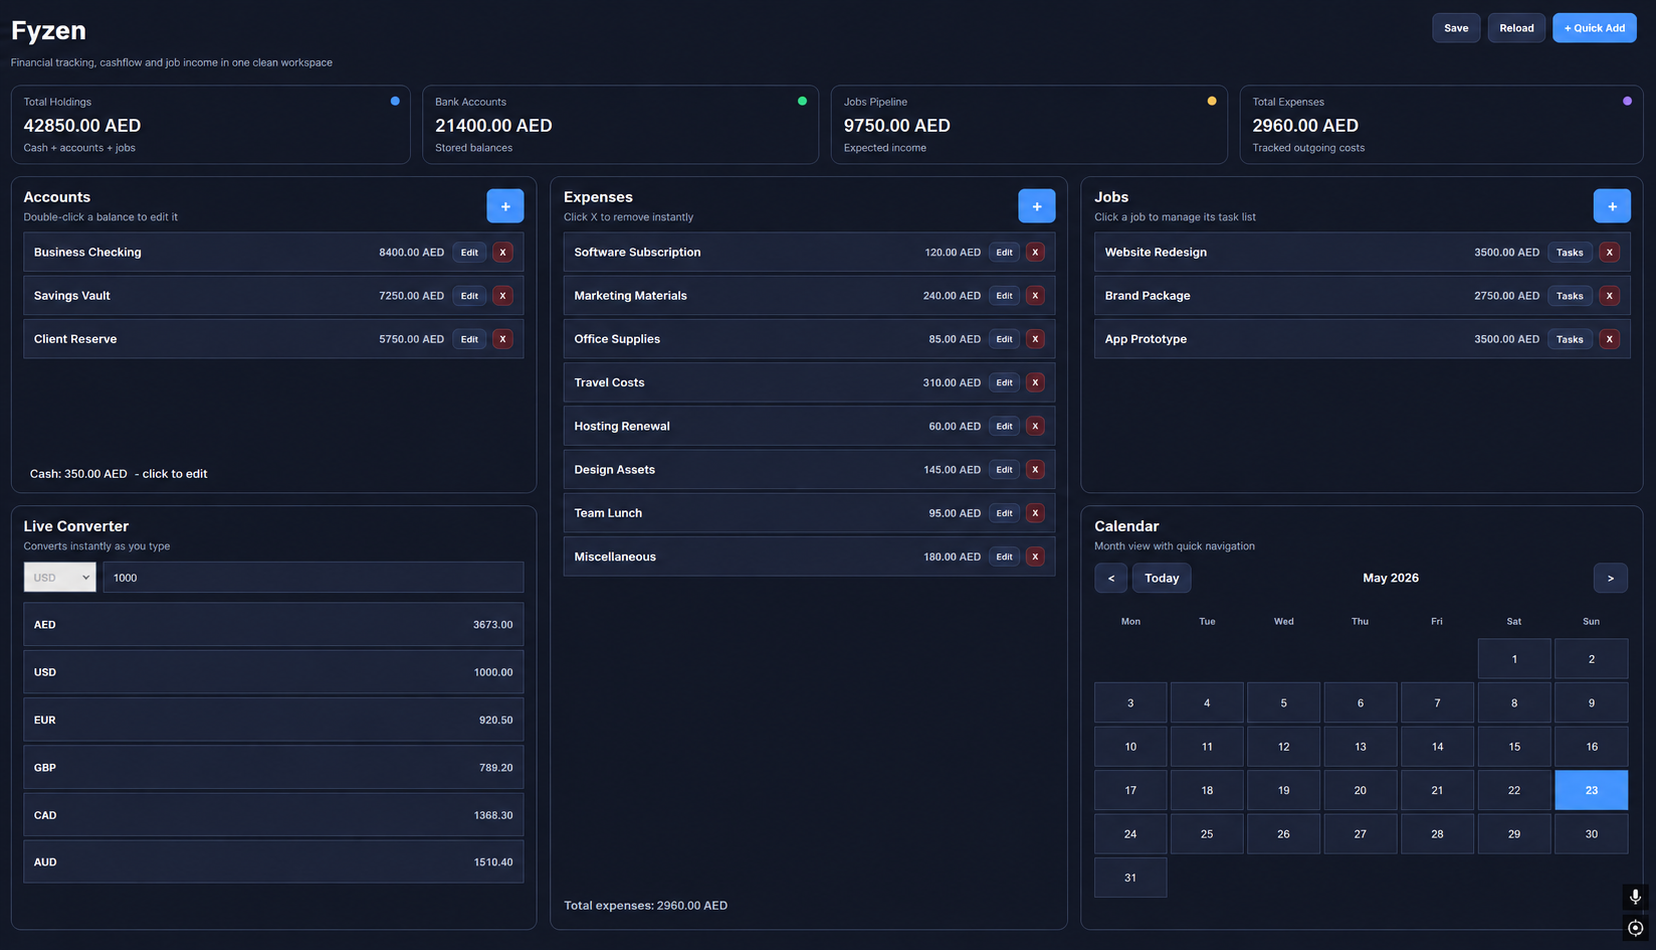
Task: Click the Website Redesign job name
Action: [x=1155, y=252]
